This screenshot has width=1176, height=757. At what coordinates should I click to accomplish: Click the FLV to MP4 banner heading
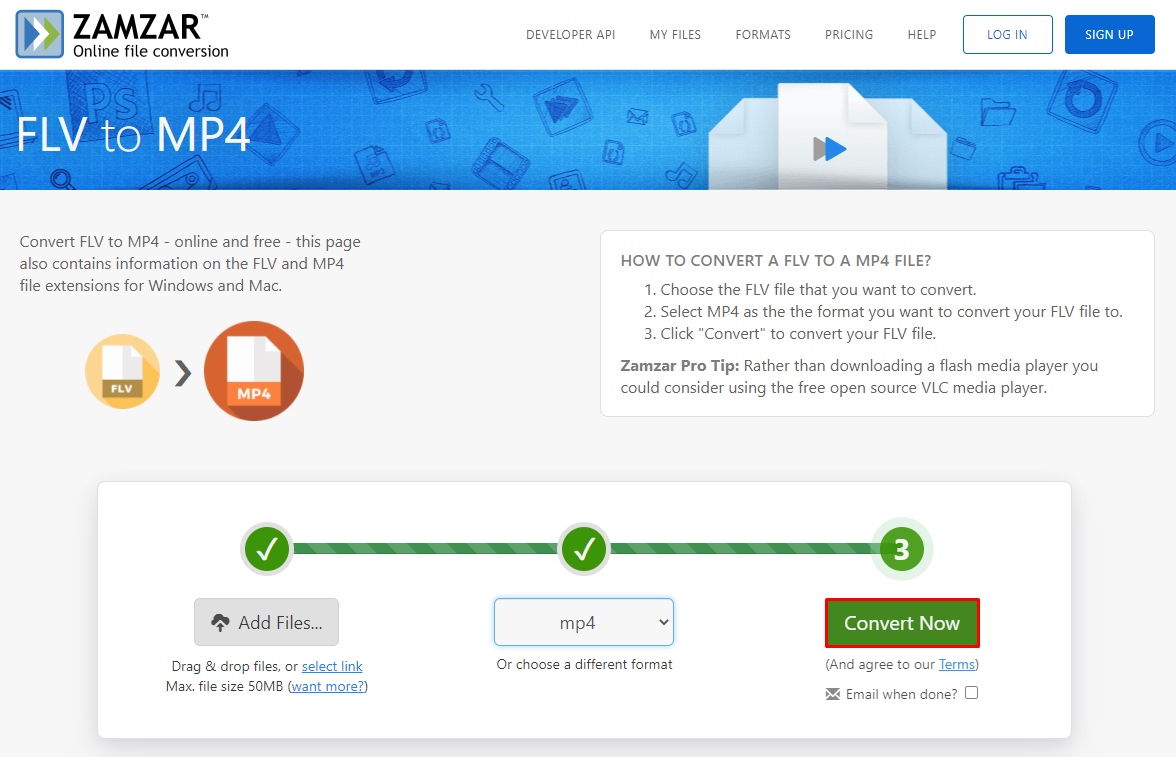(133, 135)
